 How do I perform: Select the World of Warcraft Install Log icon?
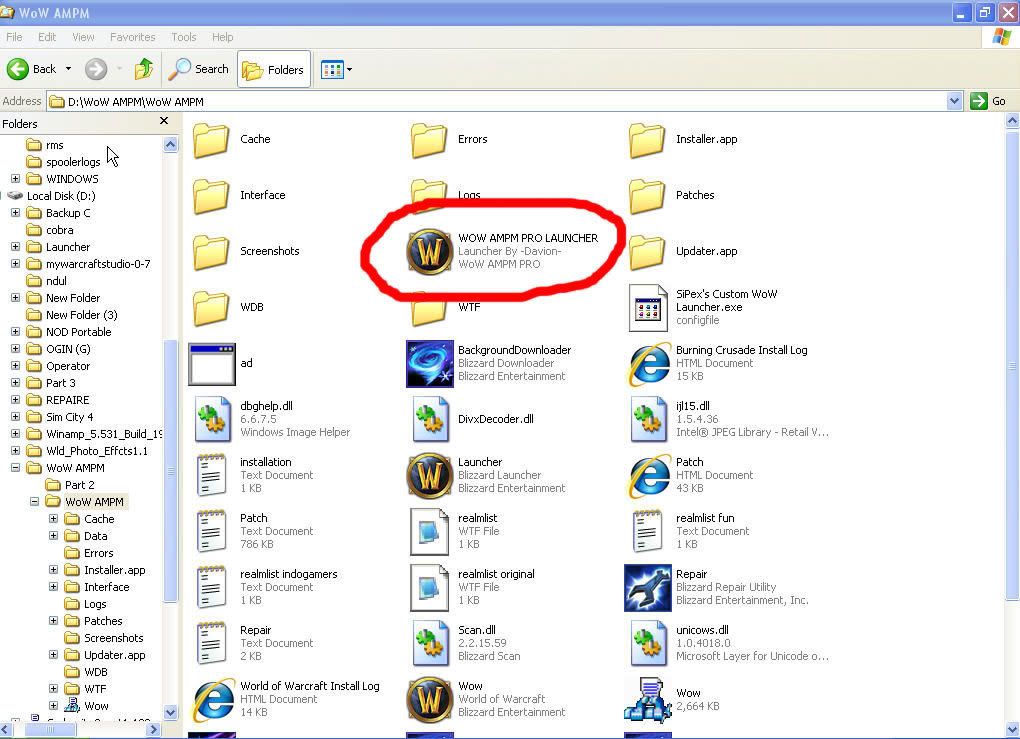tap(213, 699)
